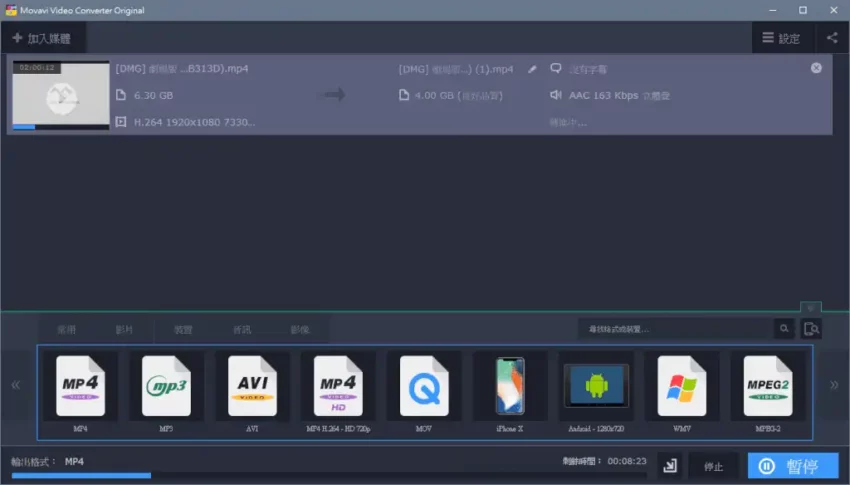This screenshot has height=485, width=850.
Task: Click the 加入媒體 add media button
Action: click(42, 38)
